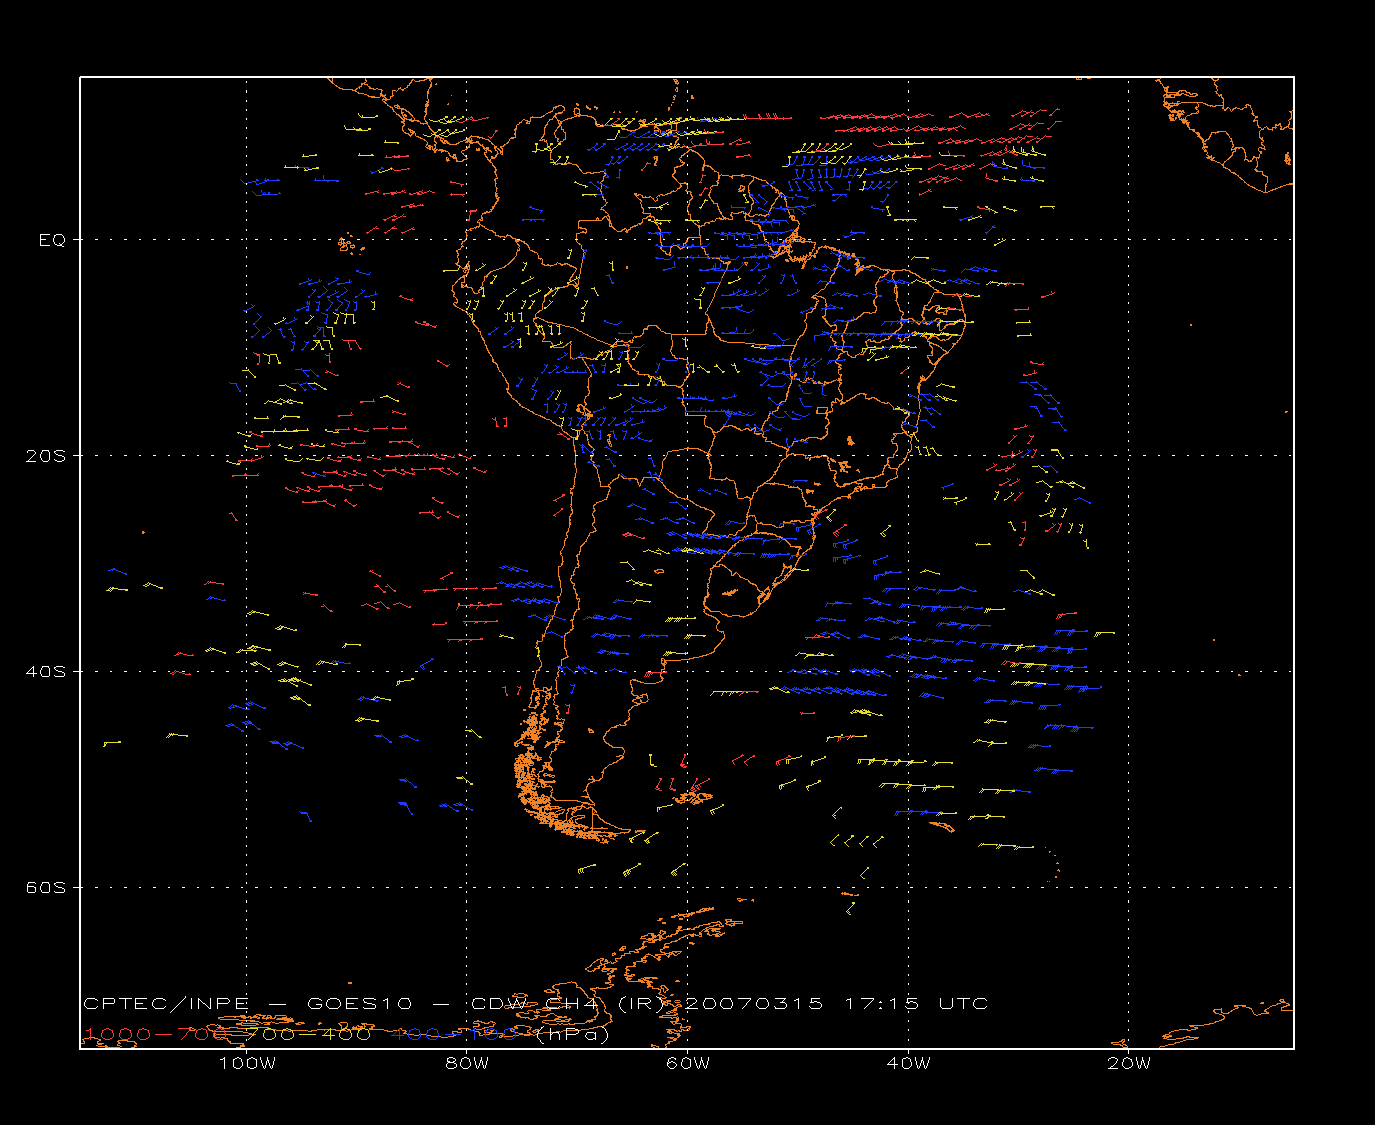
Task: Click the GOES10 satellite name text
Action: pyautogui.click(x=359, y=1003)
